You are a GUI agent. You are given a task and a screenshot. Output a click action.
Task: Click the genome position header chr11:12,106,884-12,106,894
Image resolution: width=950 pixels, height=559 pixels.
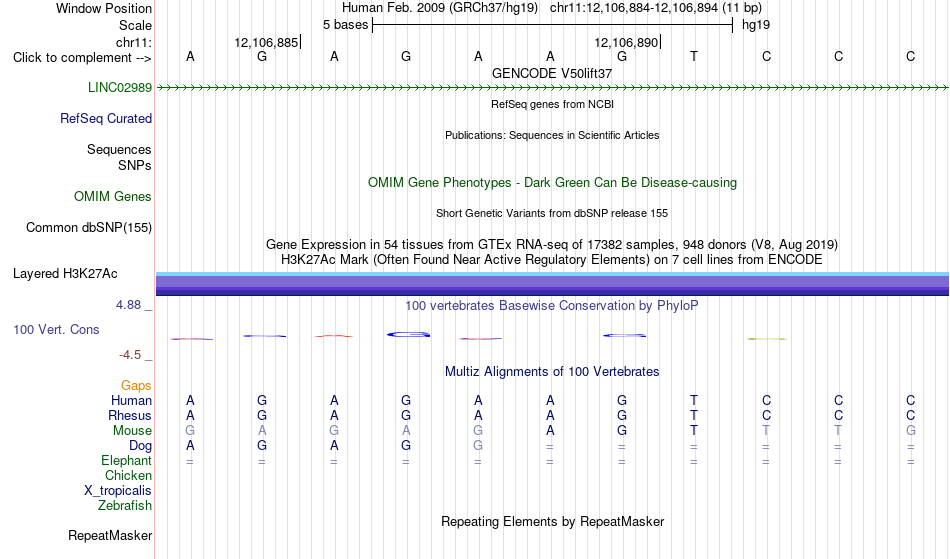coord(656,8)
